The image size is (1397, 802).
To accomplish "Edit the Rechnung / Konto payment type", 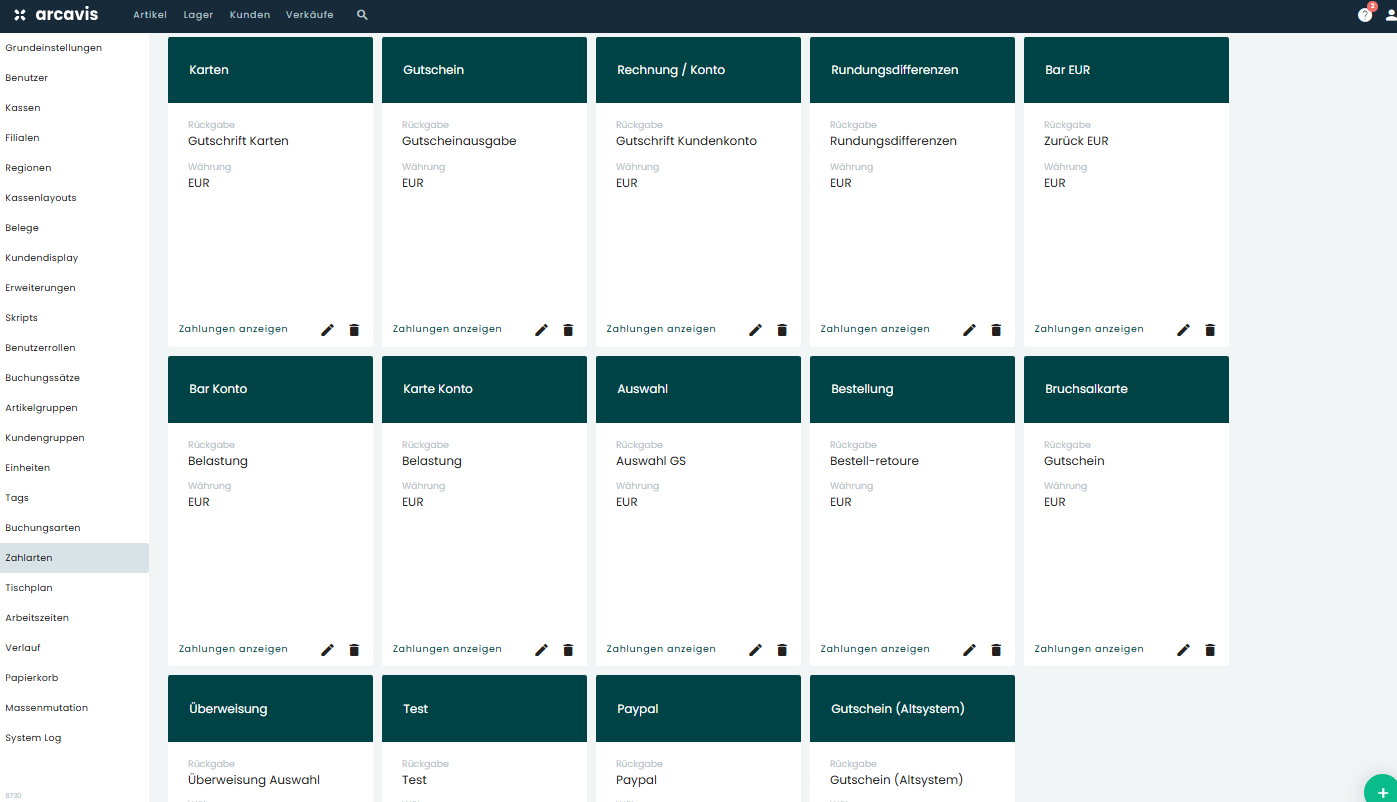I will click(x=755, y=330).
